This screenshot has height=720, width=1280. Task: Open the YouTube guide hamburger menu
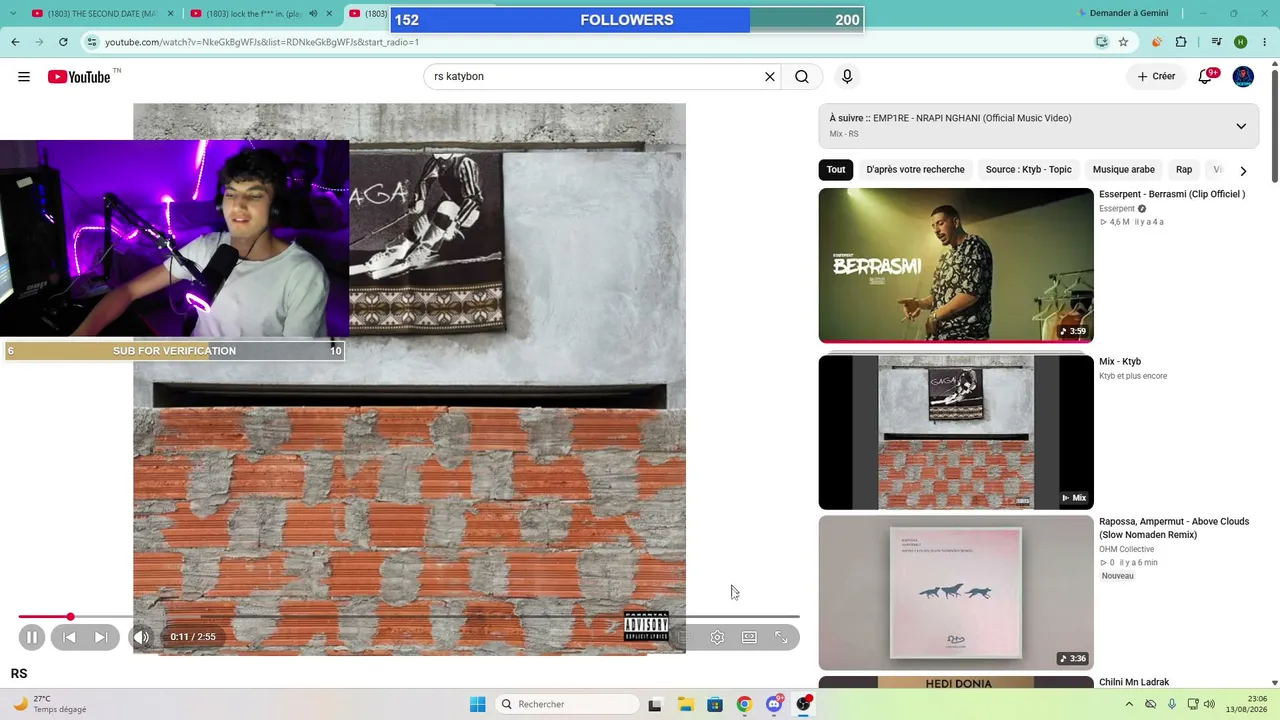pos(24,77)
